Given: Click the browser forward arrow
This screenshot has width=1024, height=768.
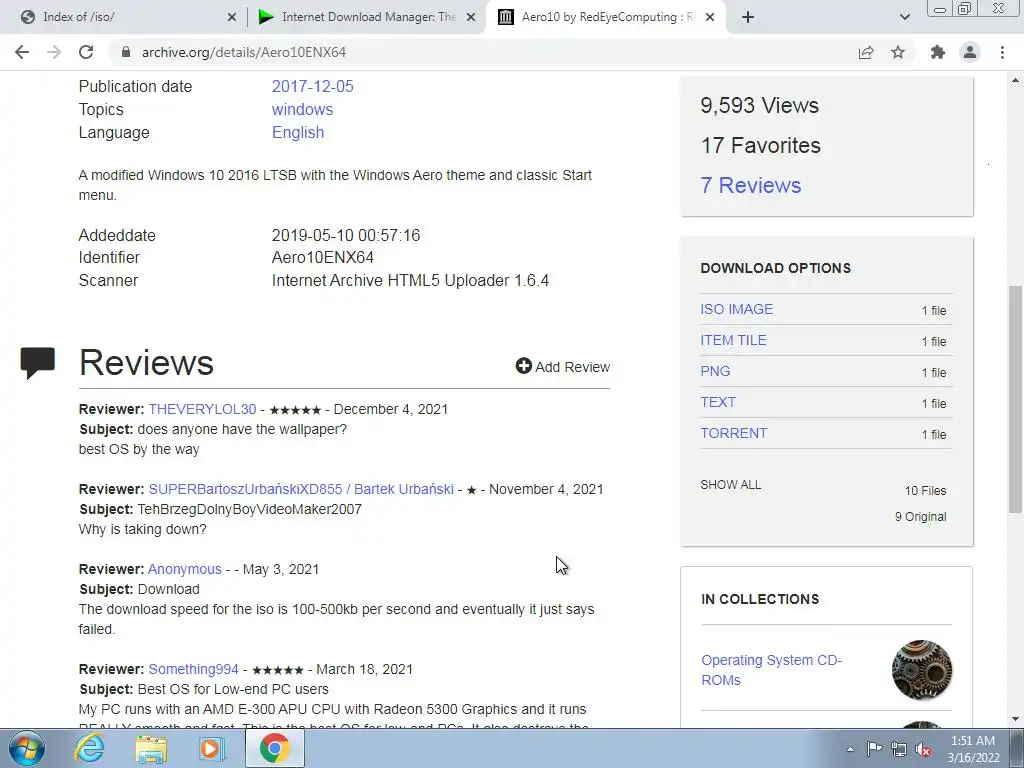Looking at the screenshot, I should tap(54, 52).
